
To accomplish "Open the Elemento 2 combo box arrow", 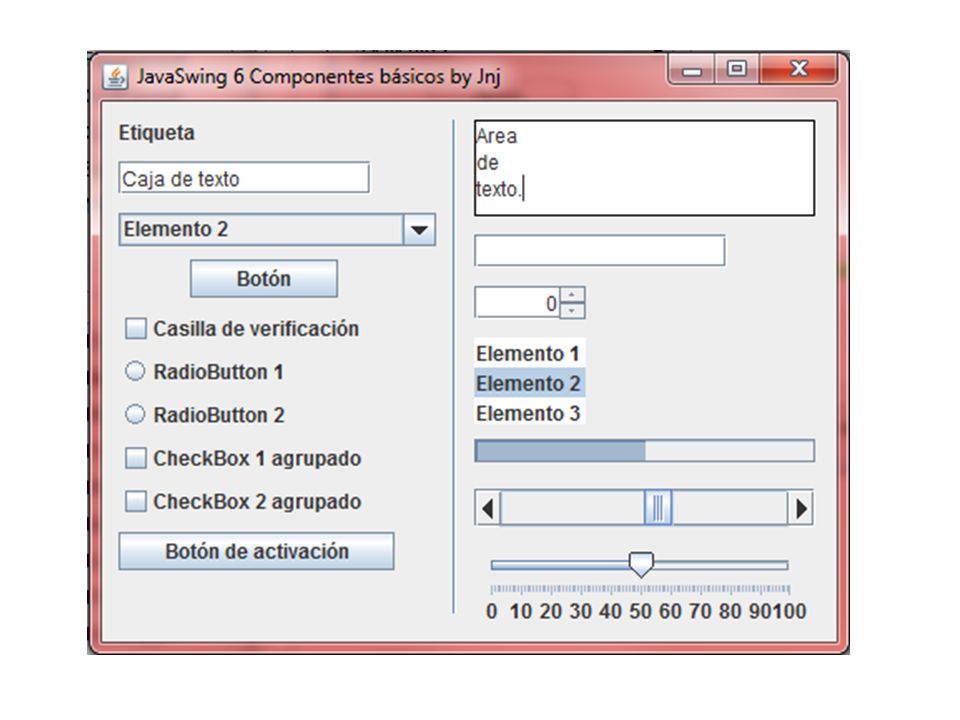I will (x=419, y=230).
